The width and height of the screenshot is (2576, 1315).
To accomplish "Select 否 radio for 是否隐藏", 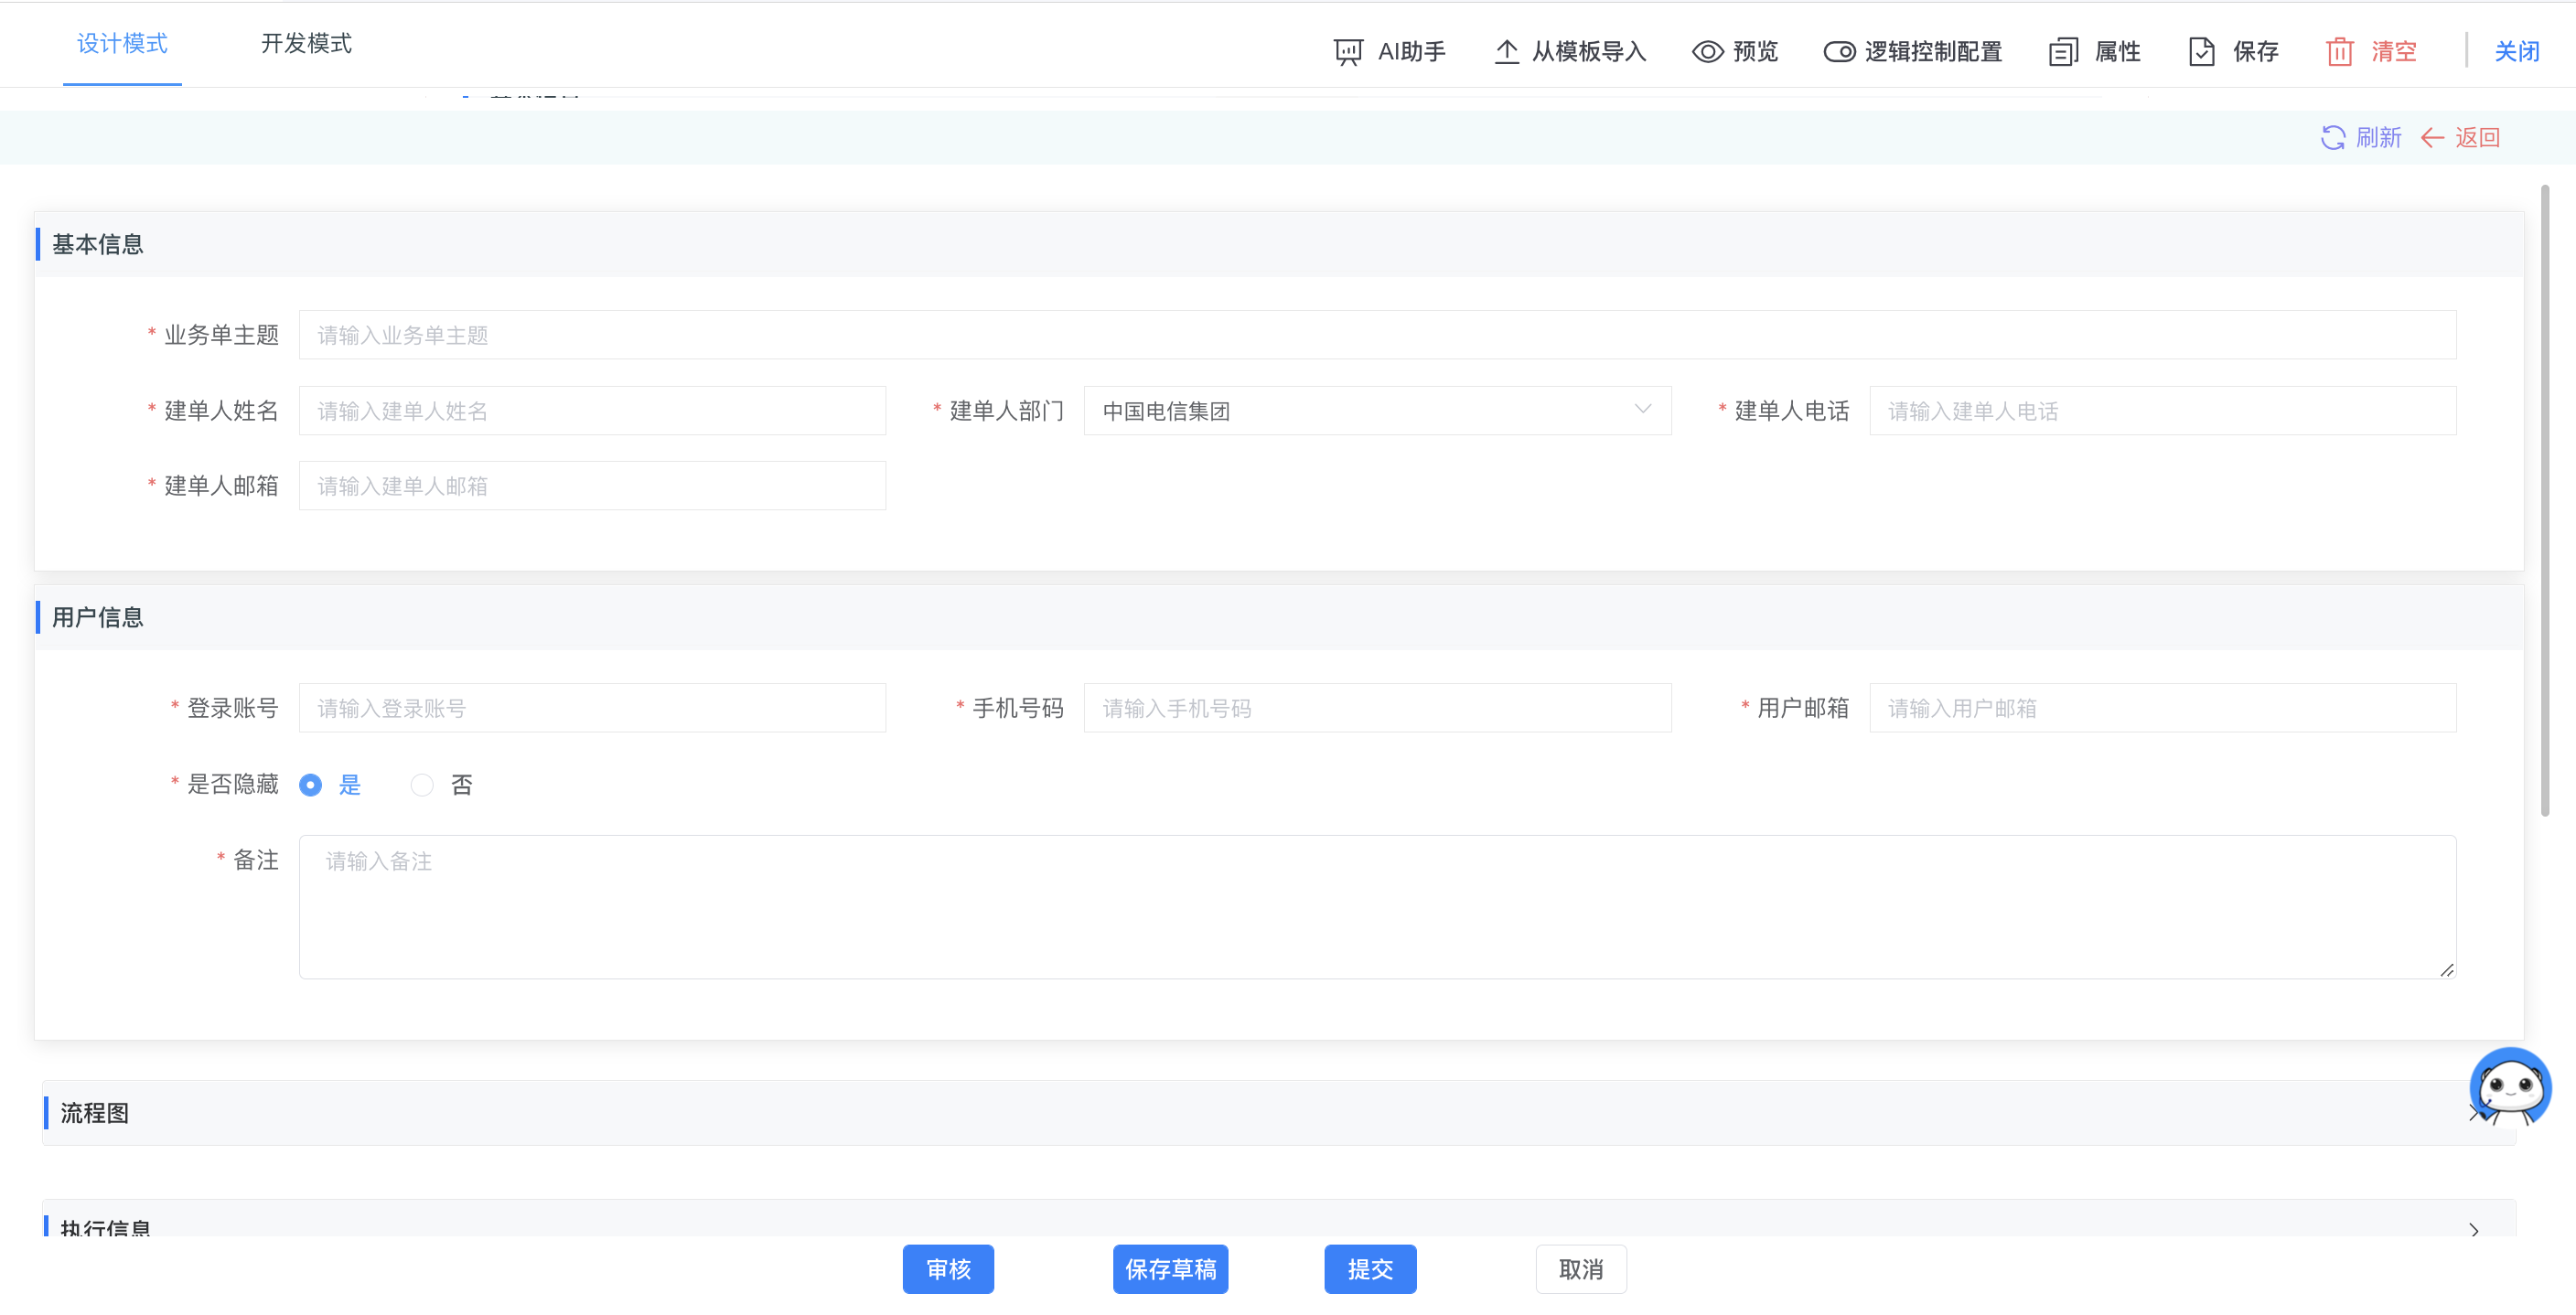I will click(x=422, y=786).
